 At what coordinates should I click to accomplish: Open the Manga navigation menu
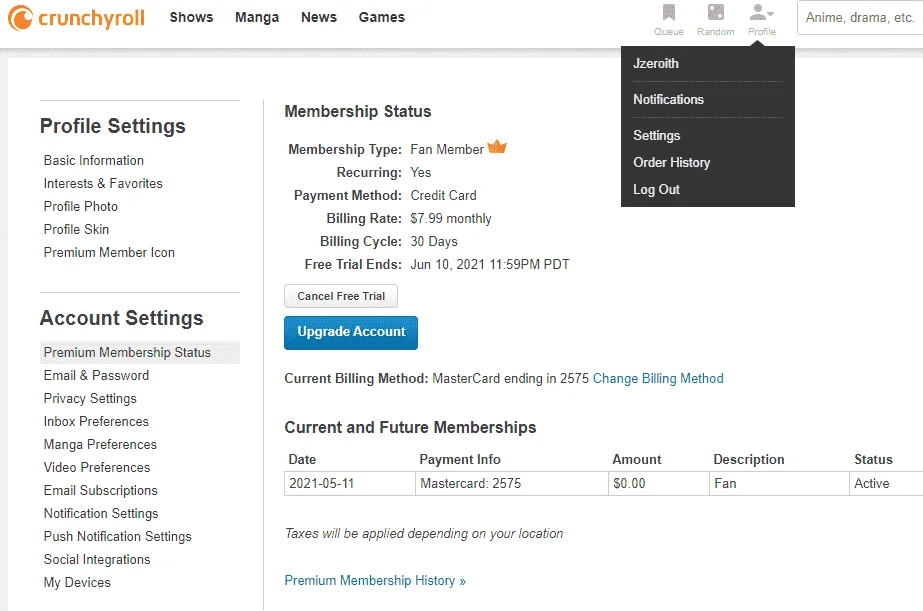point(257,18)
